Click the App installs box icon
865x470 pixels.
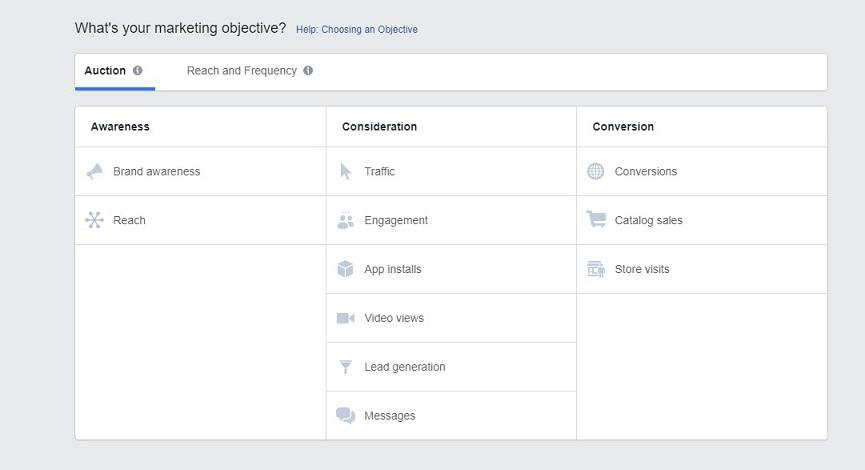pyautogui.click(x=346, y=269)
